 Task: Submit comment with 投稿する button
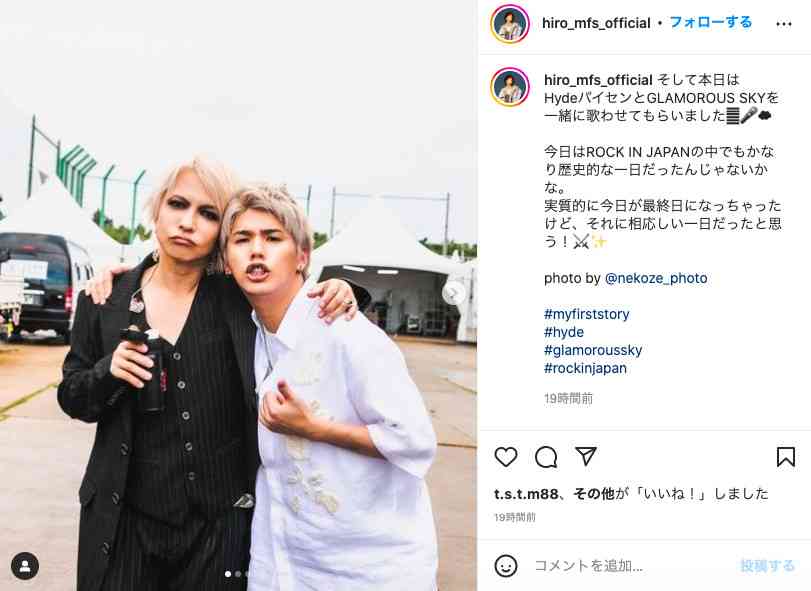point(767,566)
